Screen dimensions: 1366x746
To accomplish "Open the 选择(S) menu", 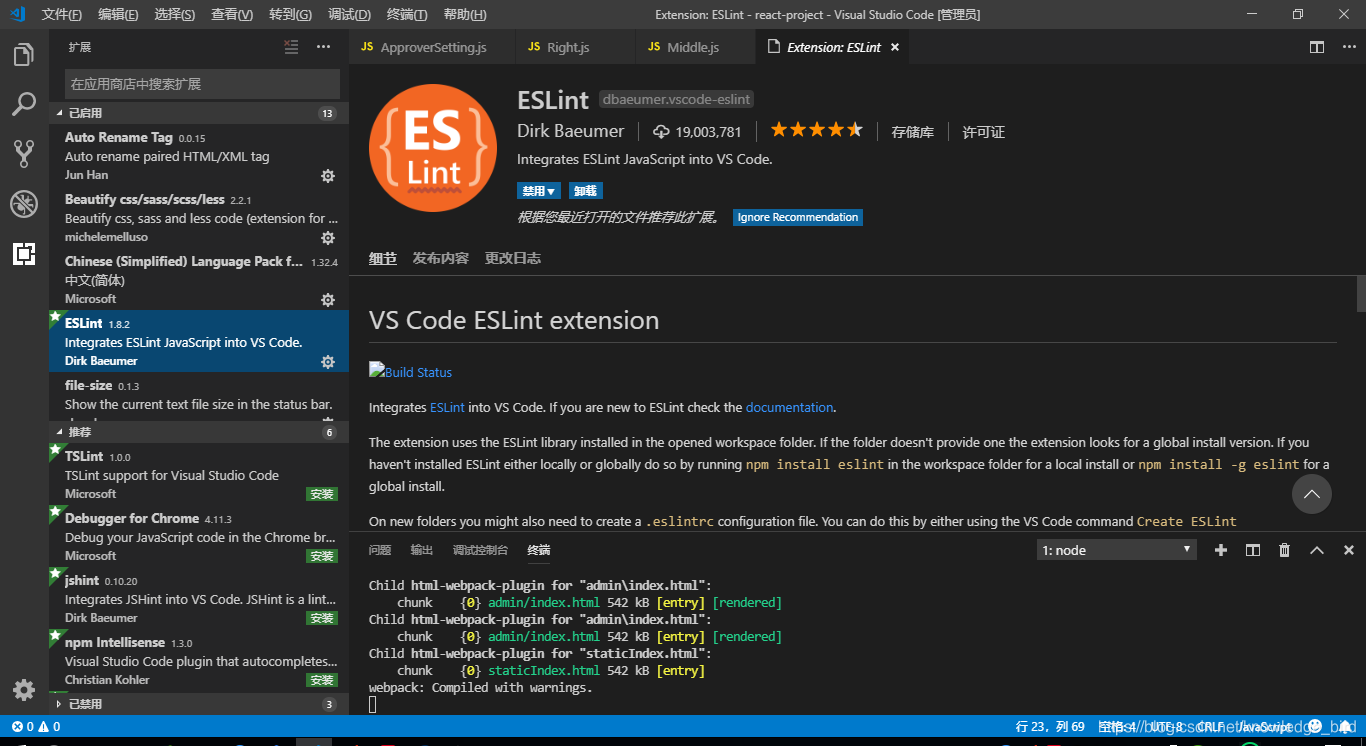I will (x=175, y=15).
